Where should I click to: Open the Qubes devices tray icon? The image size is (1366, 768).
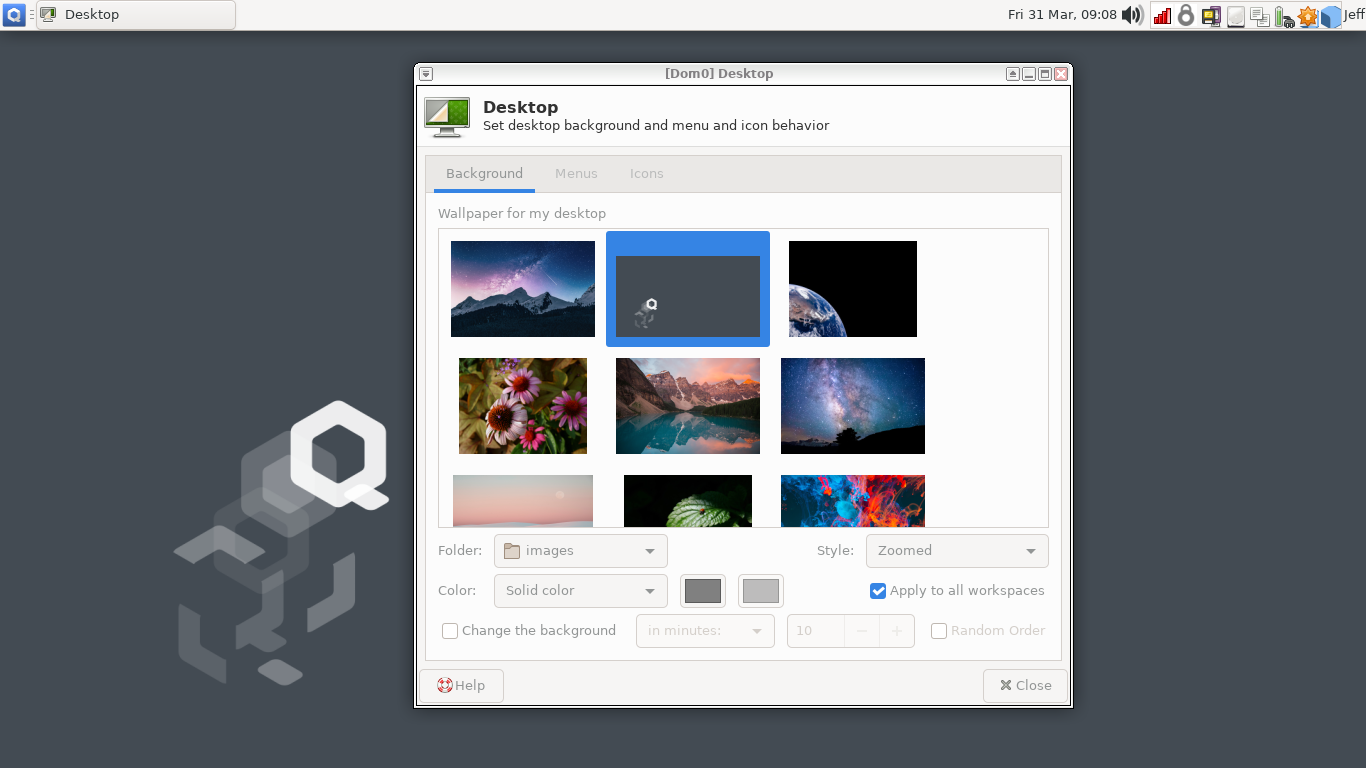[1211, 16]
